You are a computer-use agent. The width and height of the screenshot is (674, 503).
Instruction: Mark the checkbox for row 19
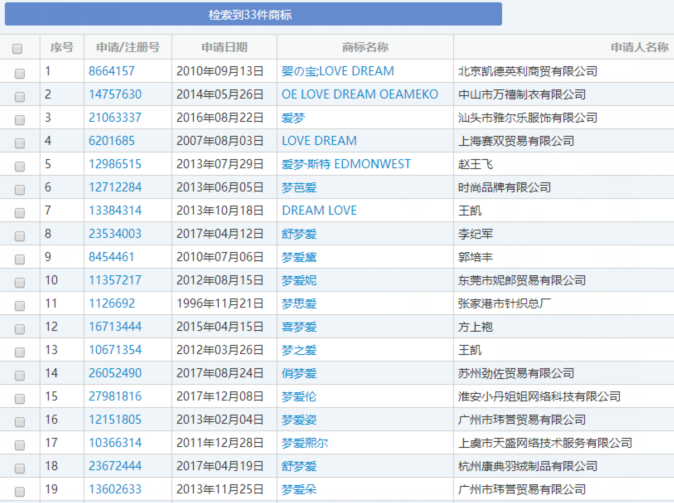click(x=18, y=490)
